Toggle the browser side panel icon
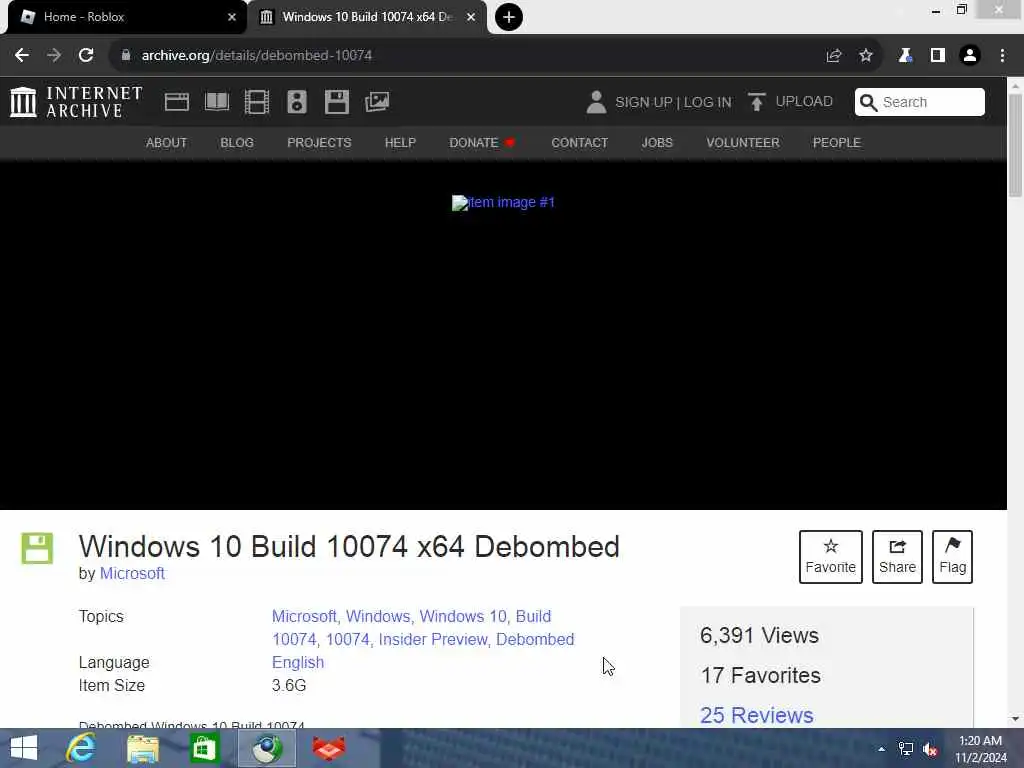 (938, 56)
